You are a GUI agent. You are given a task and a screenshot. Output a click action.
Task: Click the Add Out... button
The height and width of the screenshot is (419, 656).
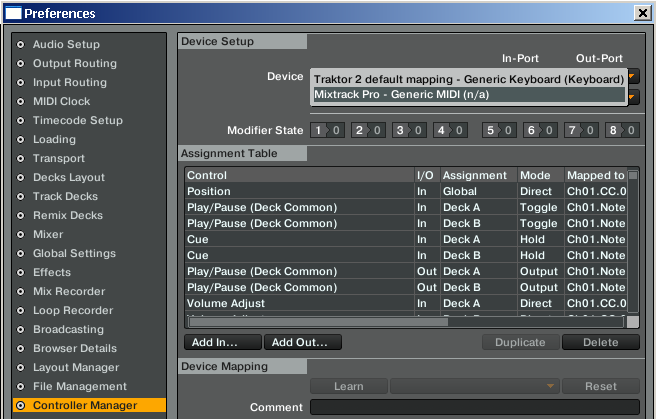pyautogui.click(x=303, y=342)
